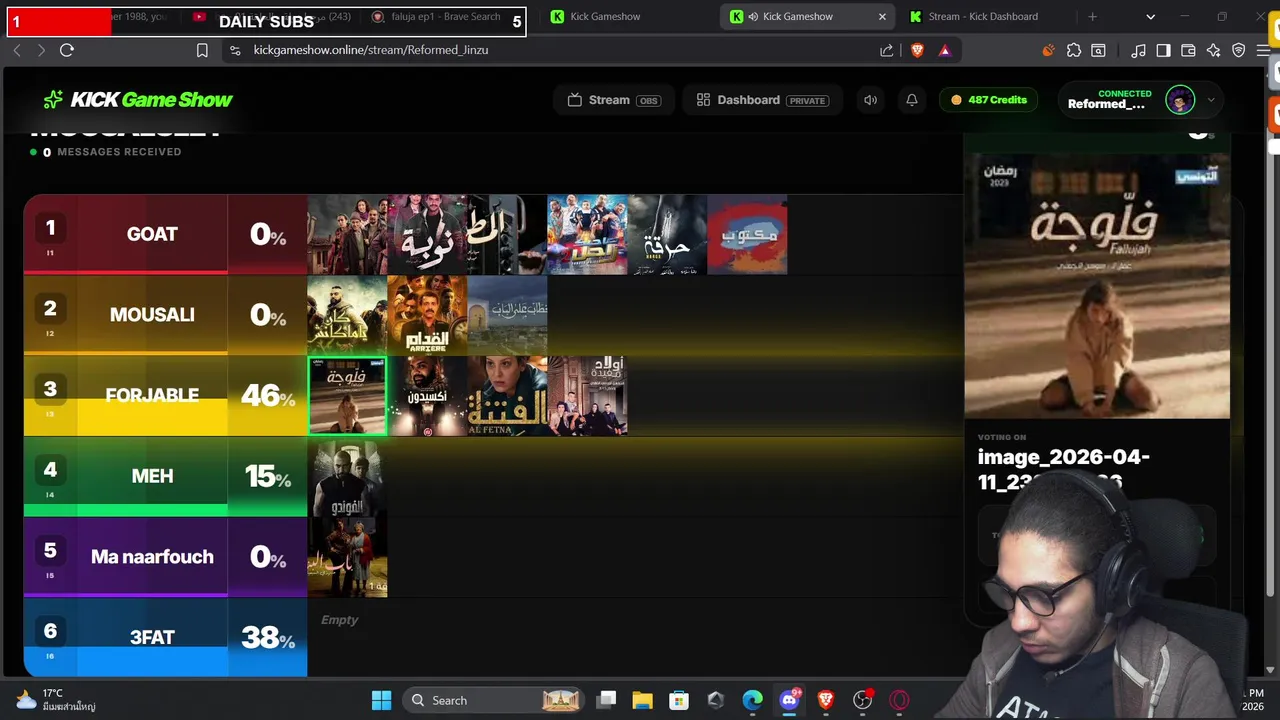
Task: Click the Al Fetna poster thumbnail
Action: coord(507,396)
